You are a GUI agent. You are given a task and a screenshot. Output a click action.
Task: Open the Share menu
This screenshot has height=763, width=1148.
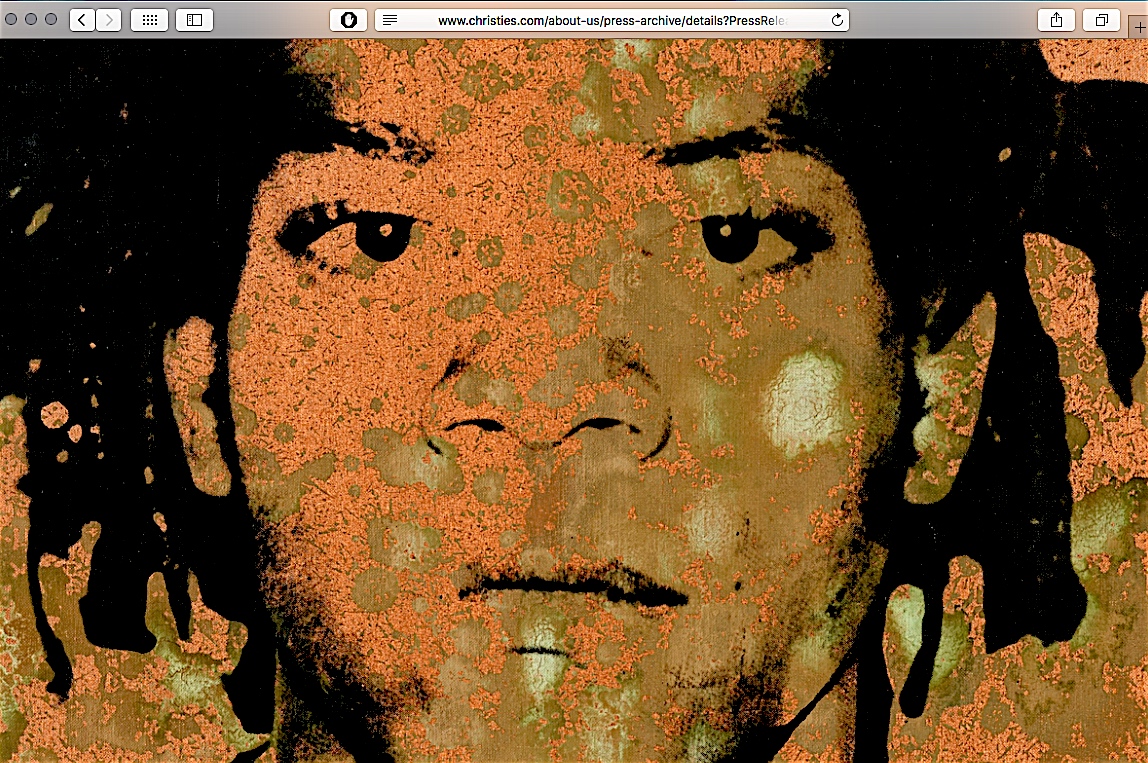tap(1056, 20)
